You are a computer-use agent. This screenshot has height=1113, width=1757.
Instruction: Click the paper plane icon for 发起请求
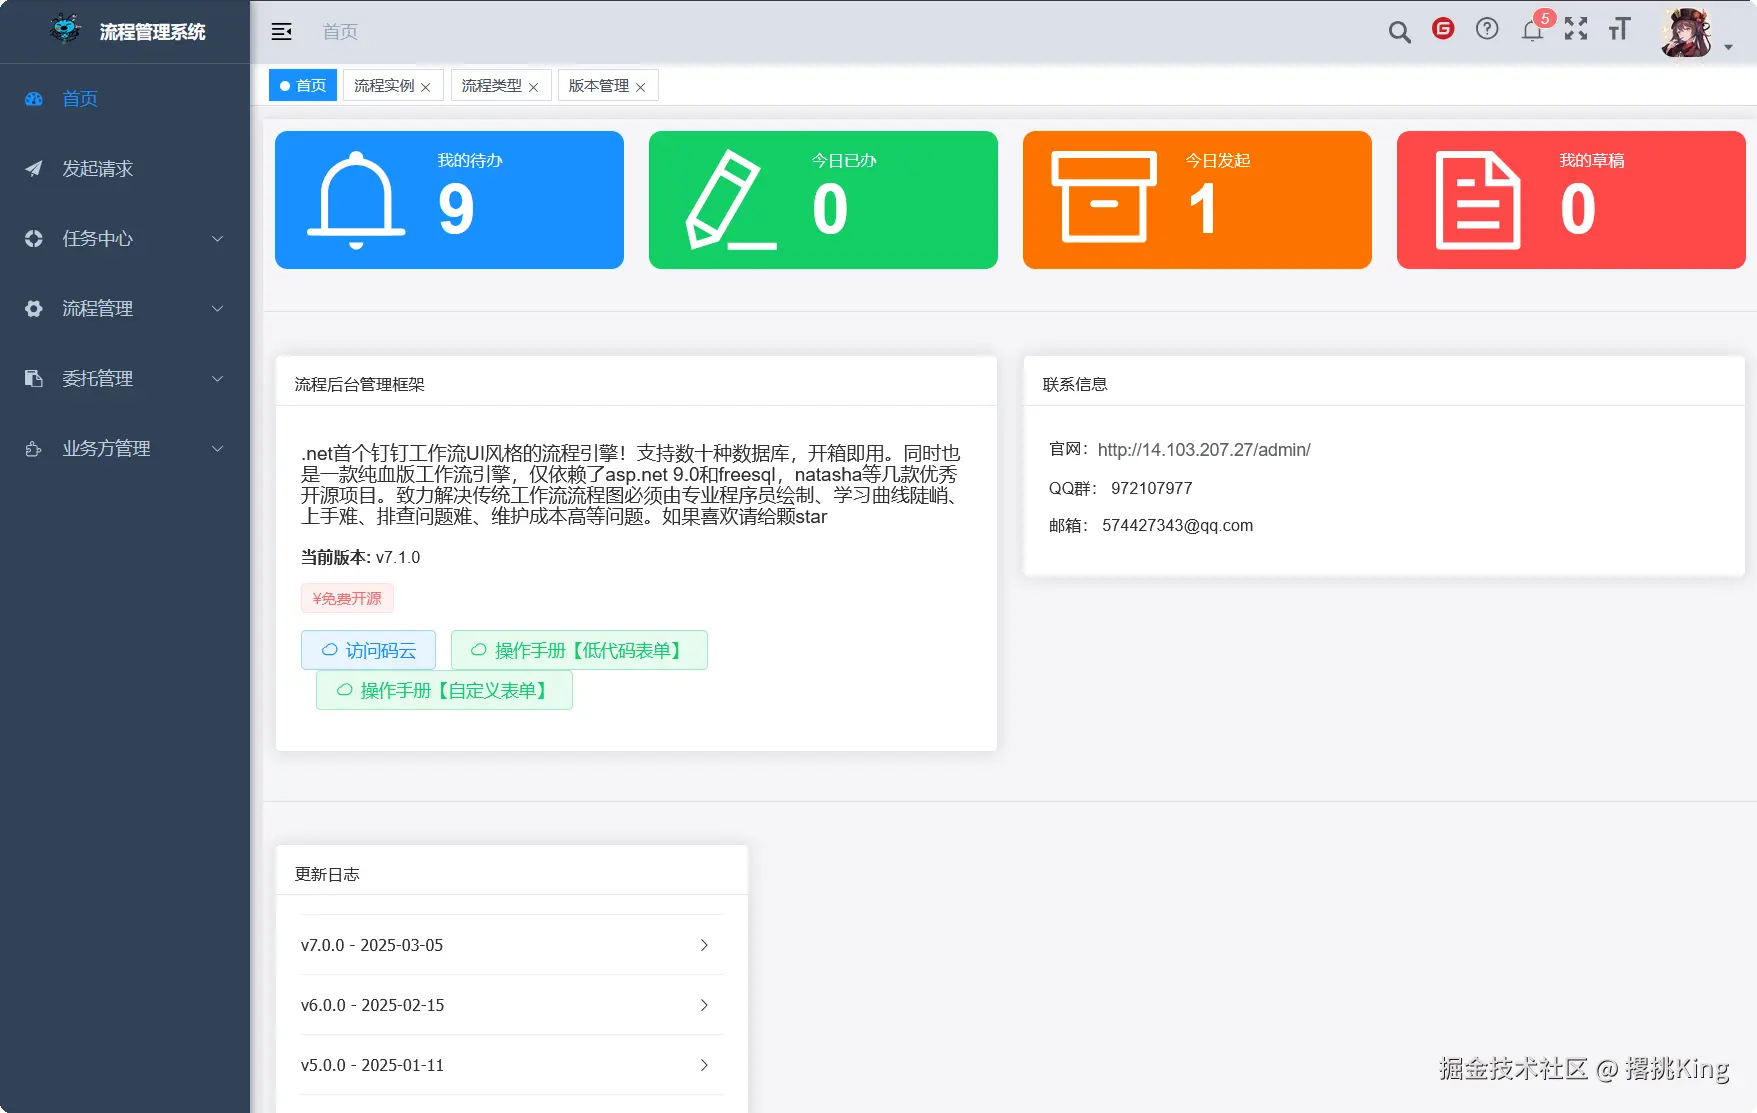tap(34, 169)
